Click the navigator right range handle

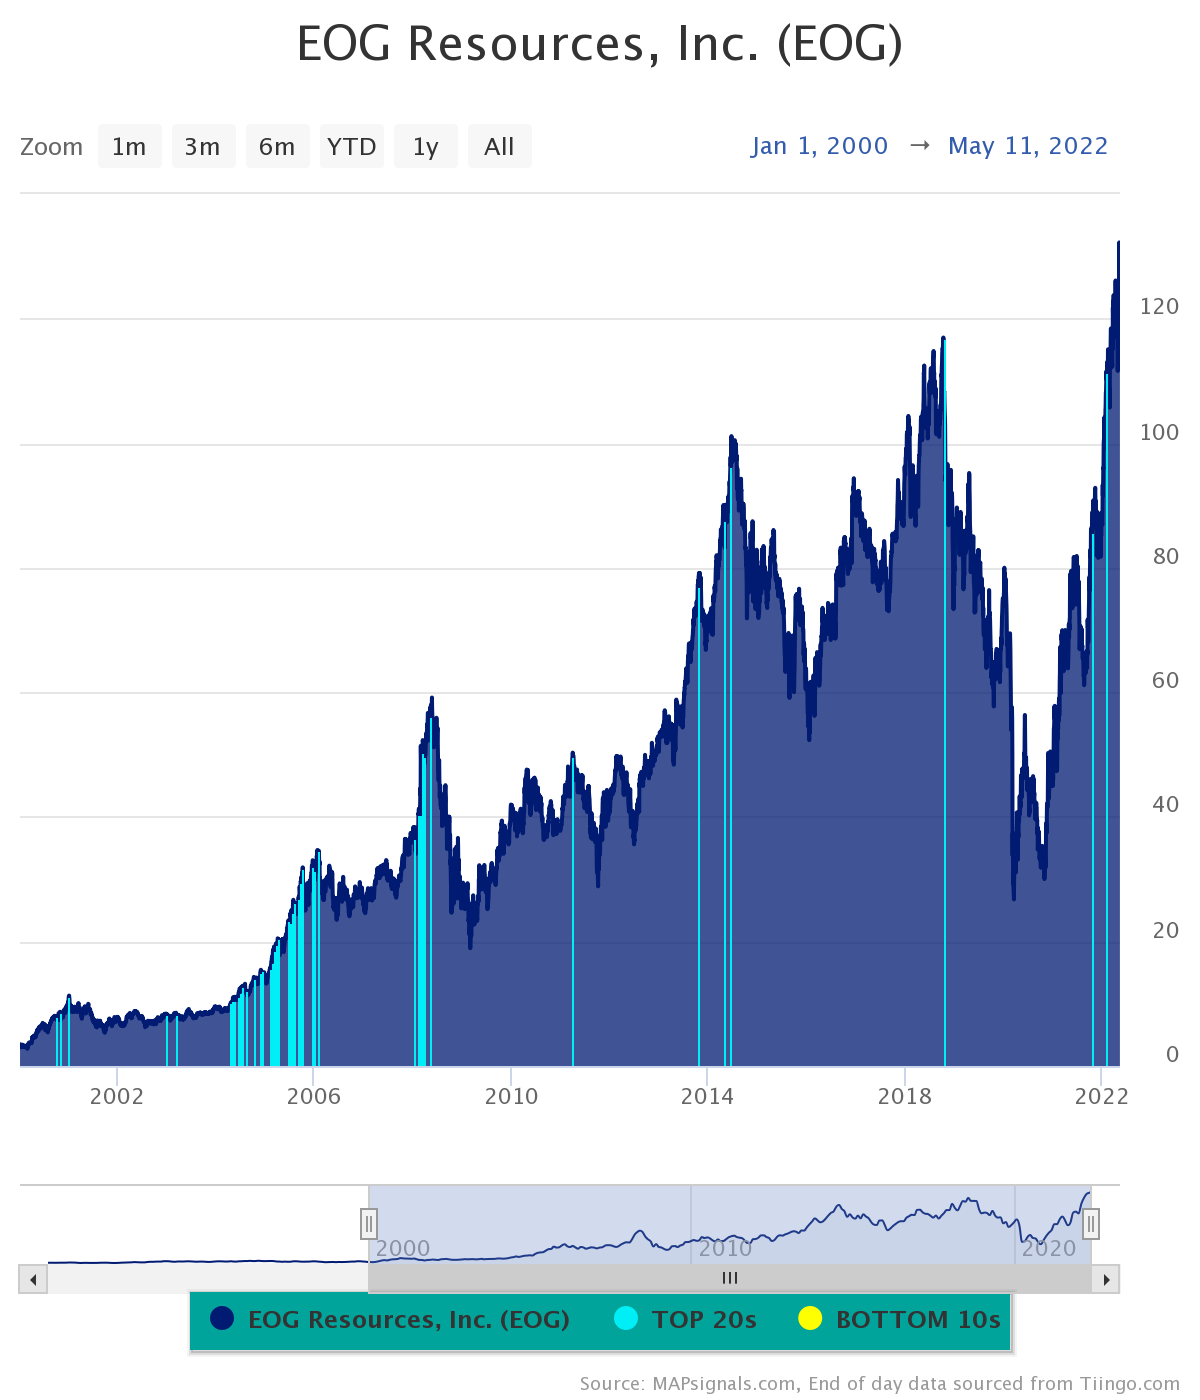(x=1091, y=1223)
